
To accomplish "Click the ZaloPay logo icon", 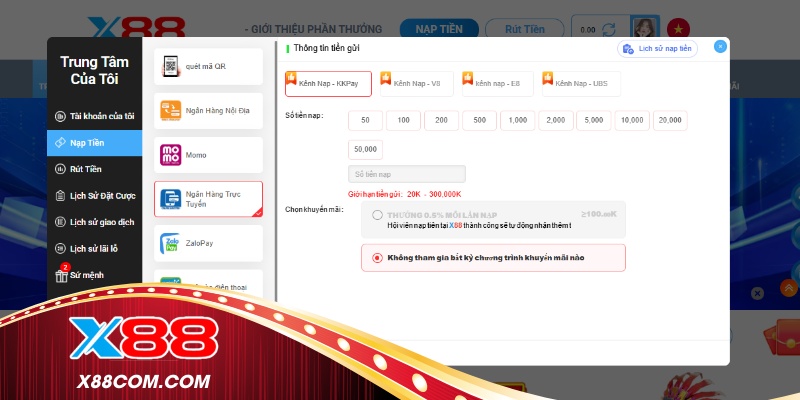I will [x=170, y=243].
